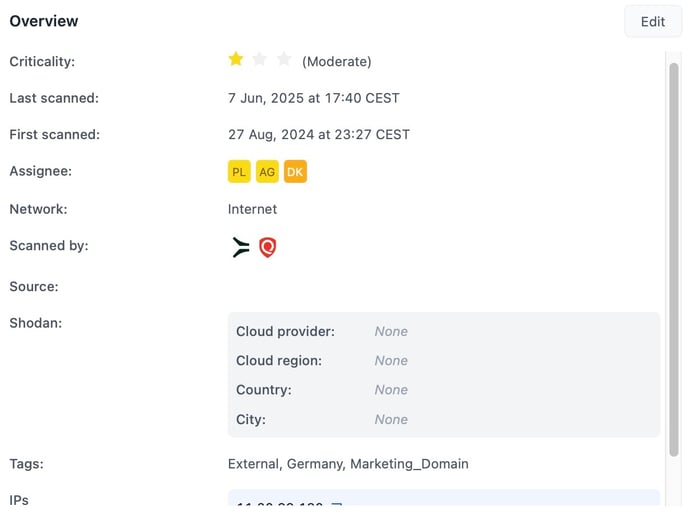Click the Tags value External, Germany, Marketing_Domain
Viewport: 688px width, 515px height.
[348, 464]
